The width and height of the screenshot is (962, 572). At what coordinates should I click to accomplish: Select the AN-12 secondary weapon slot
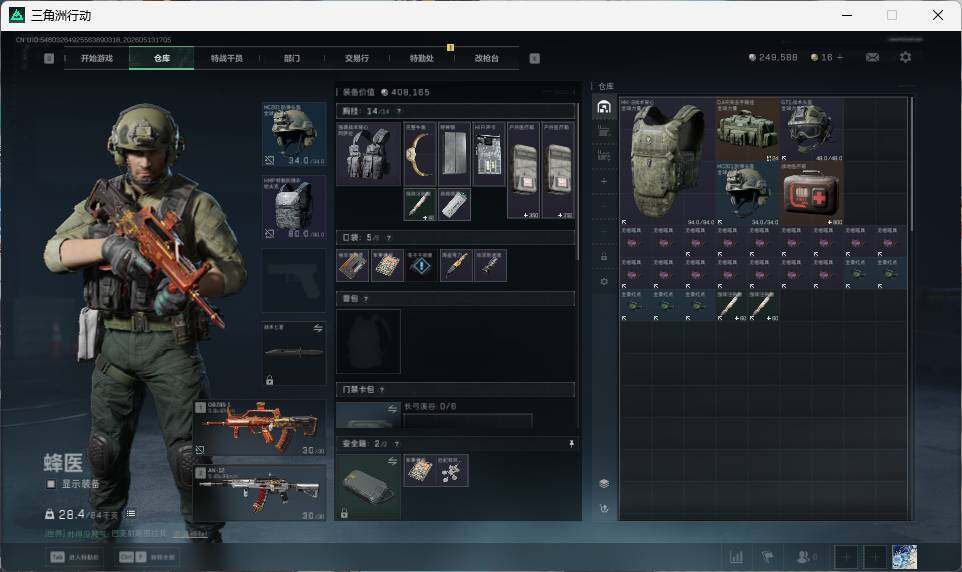point(260,493)
